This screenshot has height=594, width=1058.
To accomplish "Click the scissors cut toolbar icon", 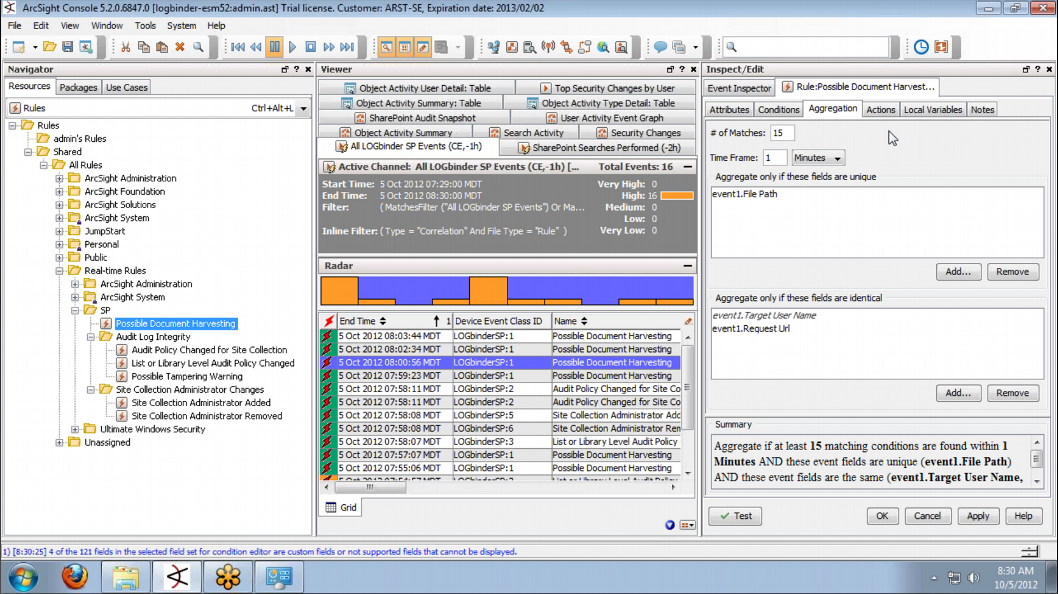I will (x=126, y=47).
